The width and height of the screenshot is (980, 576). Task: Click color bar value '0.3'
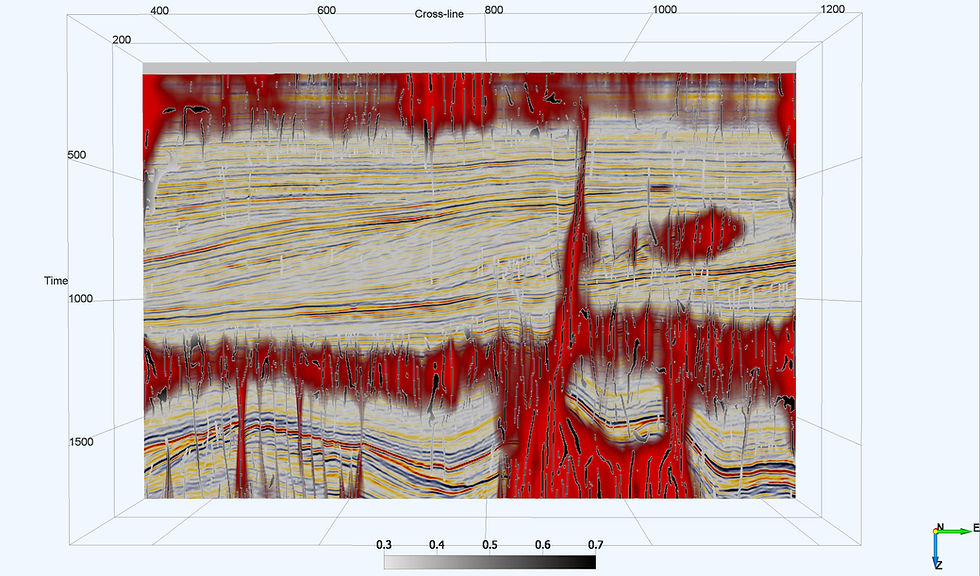point(384,545)
